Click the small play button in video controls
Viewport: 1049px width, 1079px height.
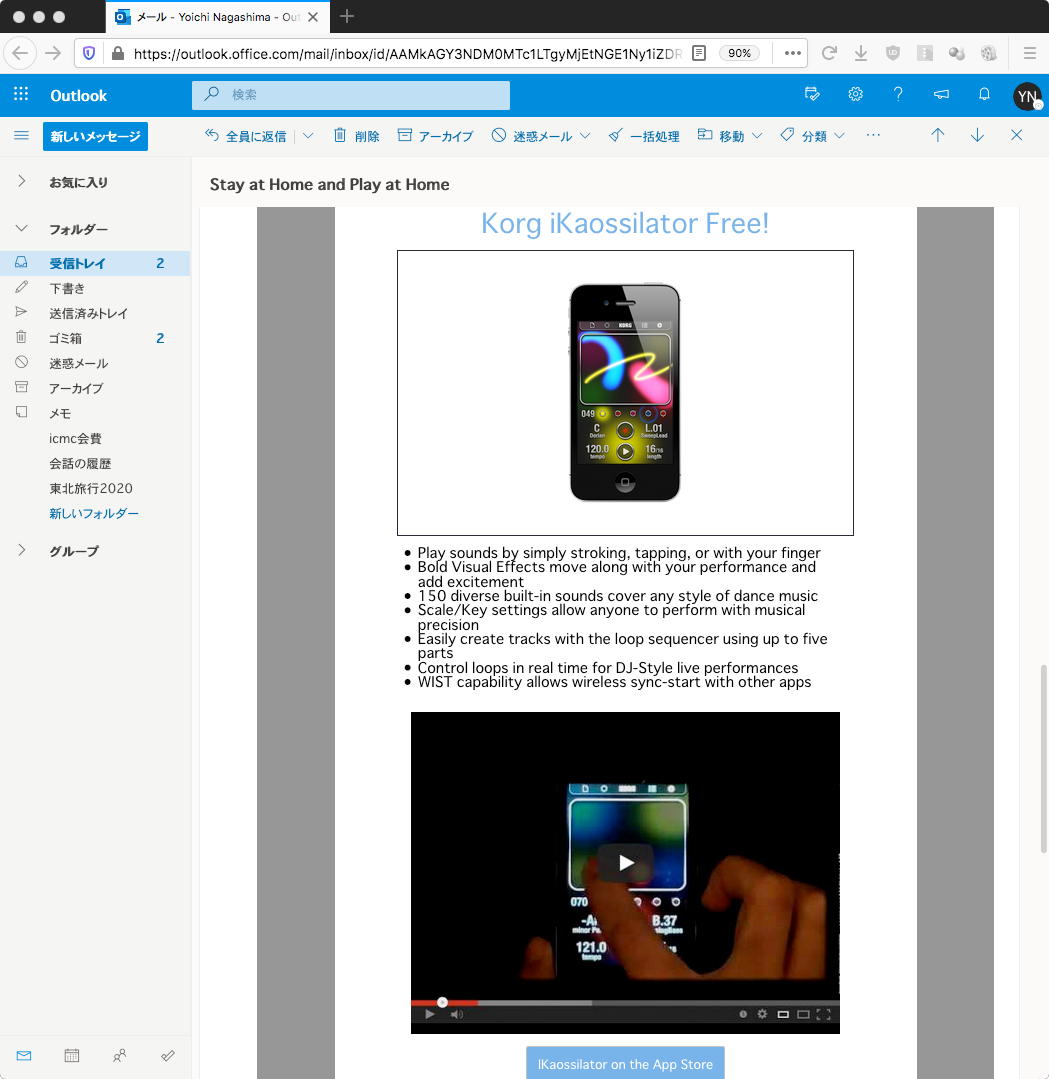click(430, 1014)
